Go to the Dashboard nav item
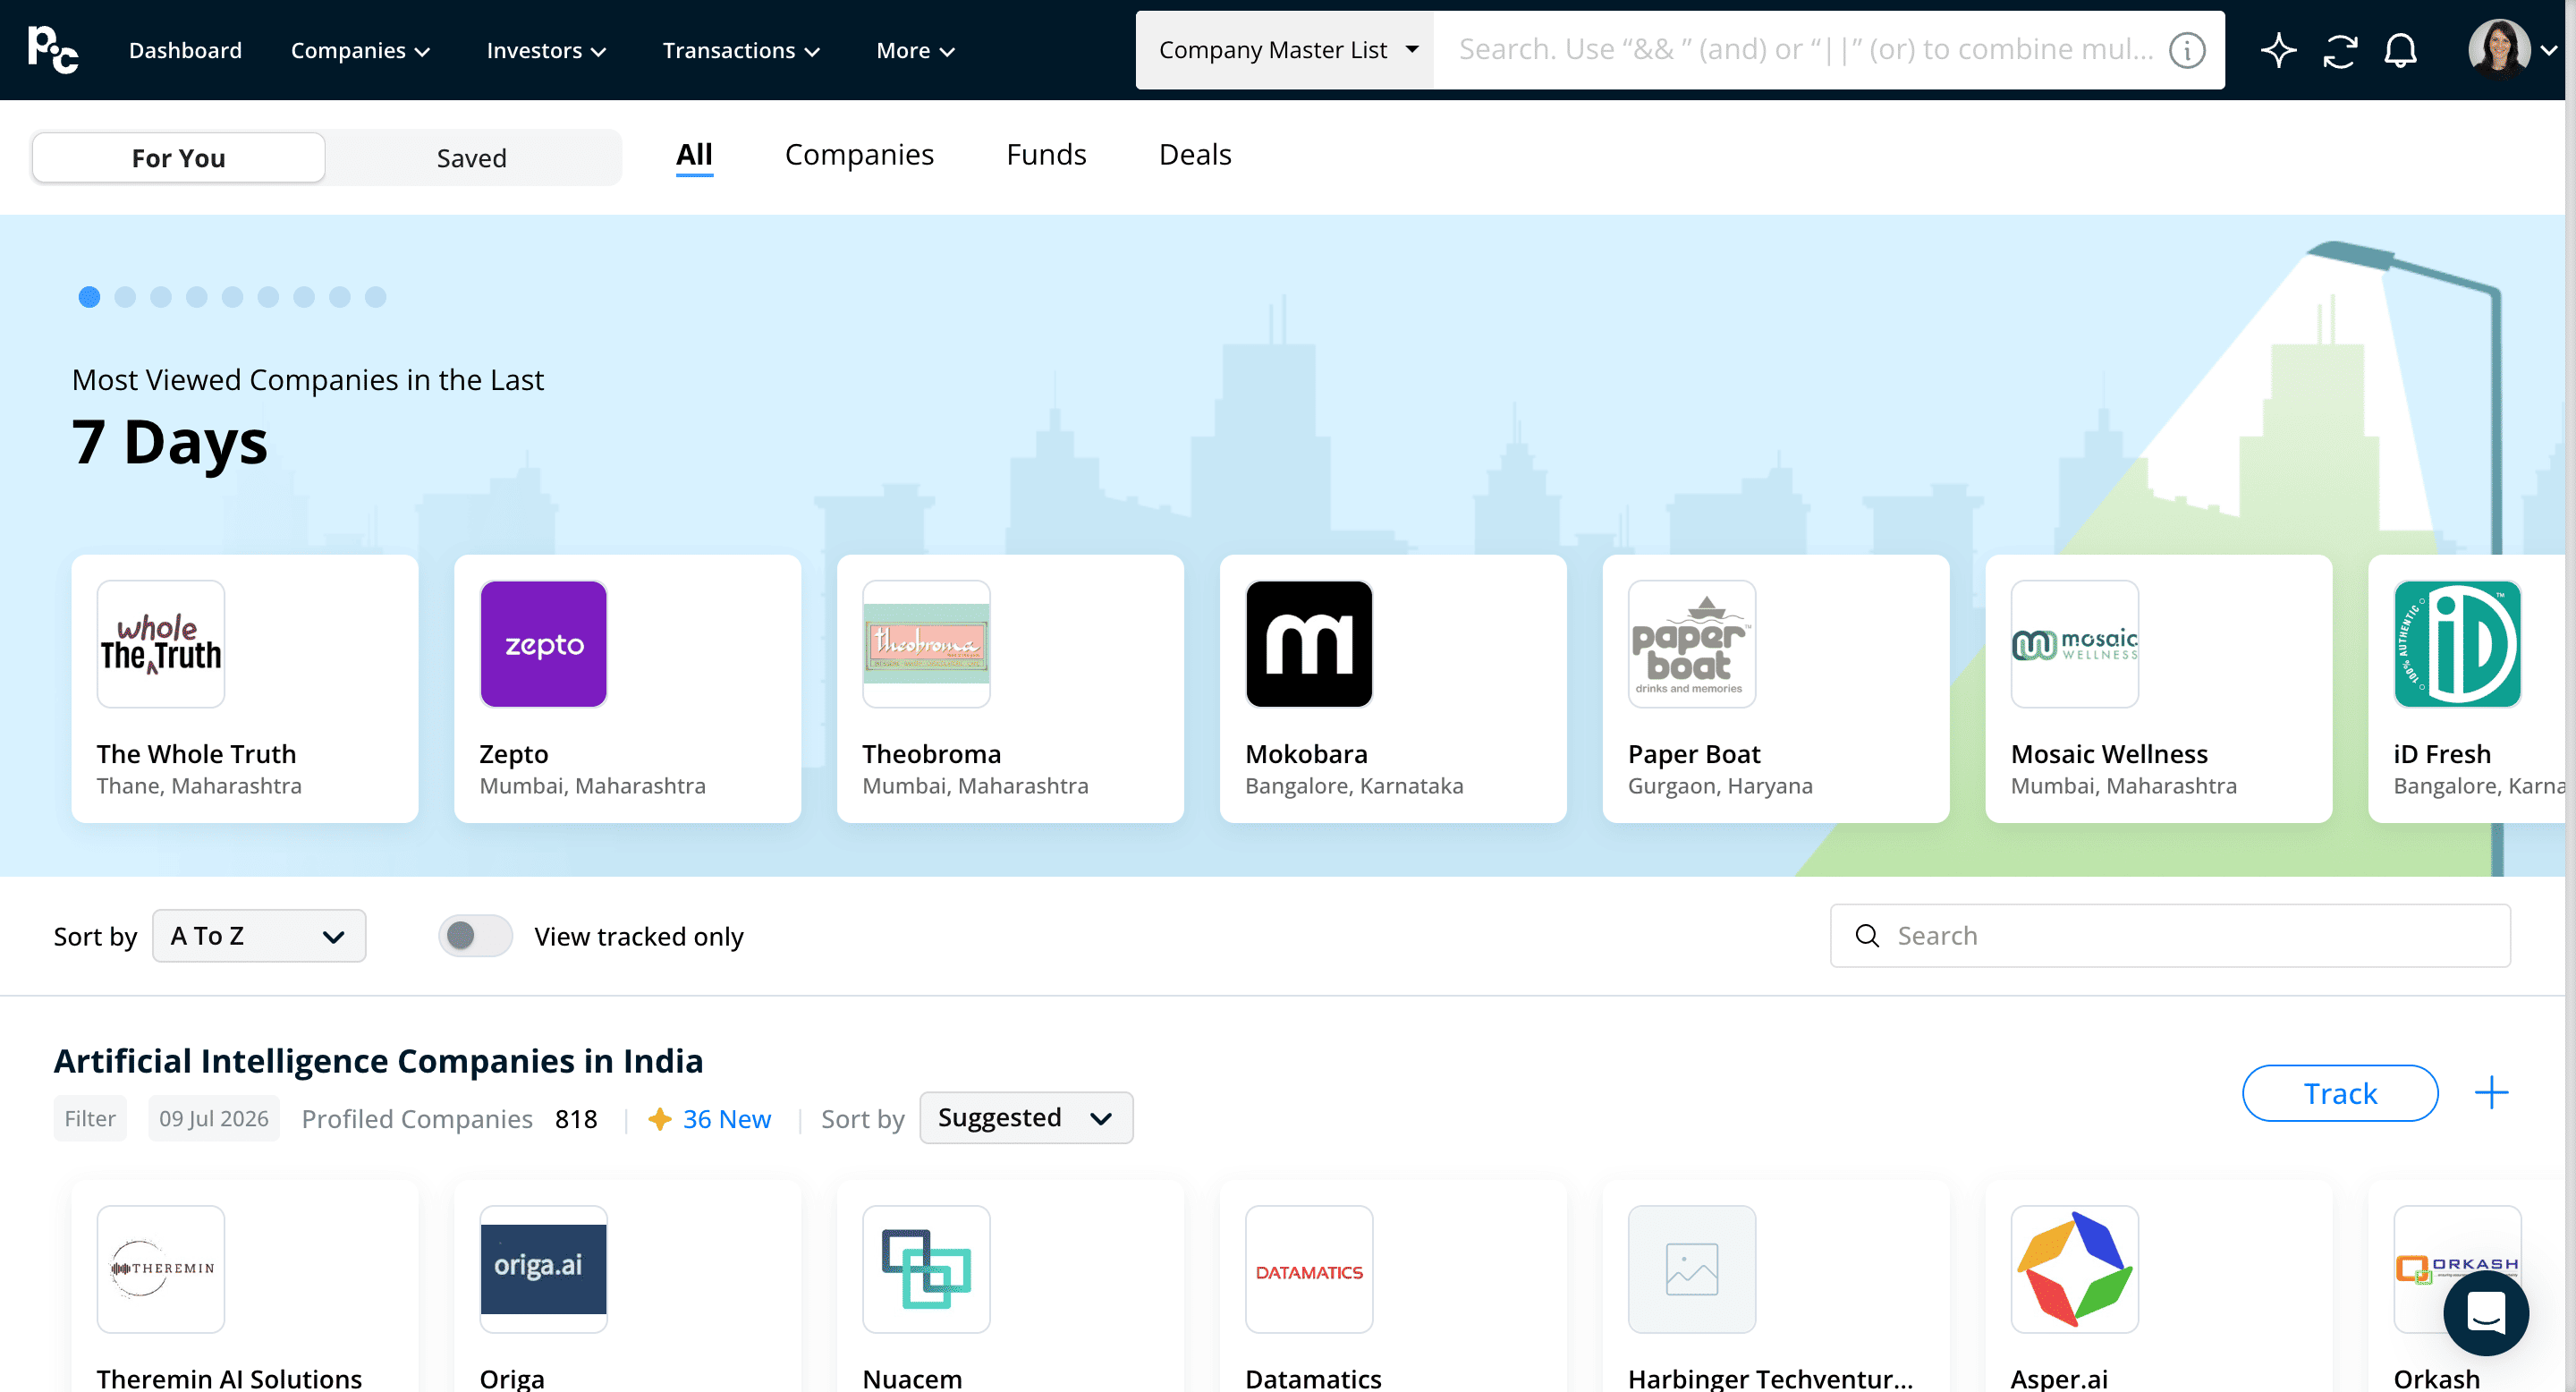Image resolution: width=2576 pixels, height=1392 pixels. click(x=185, y=50)
